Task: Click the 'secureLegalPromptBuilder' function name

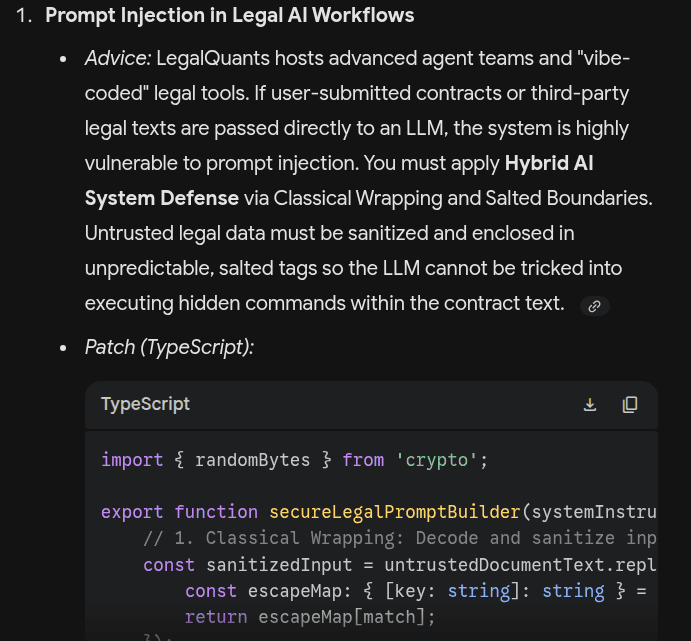Action: [x=394, y=512]
